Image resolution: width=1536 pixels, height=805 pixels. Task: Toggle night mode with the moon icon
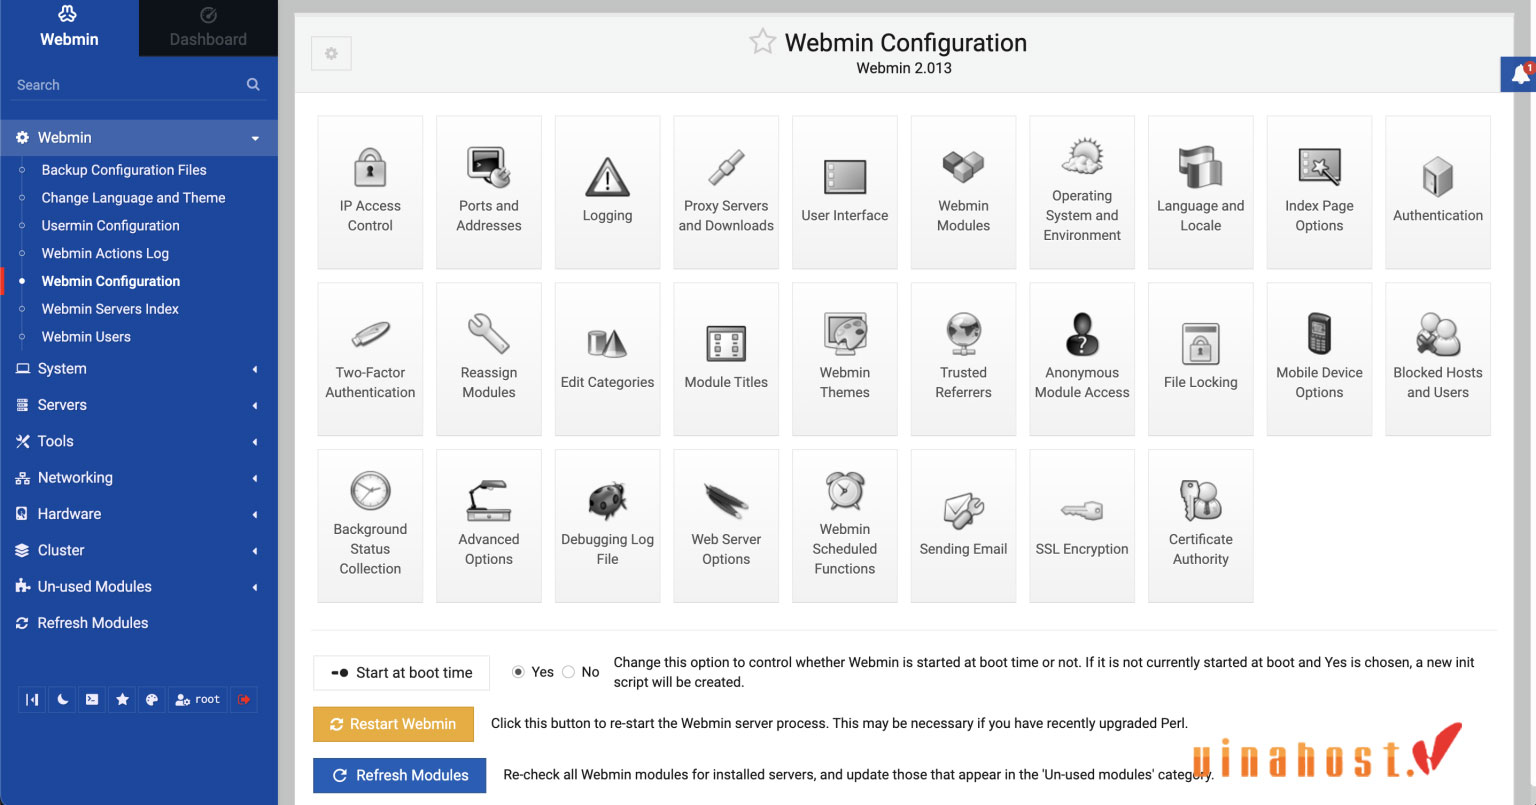[x=62, y=700]
